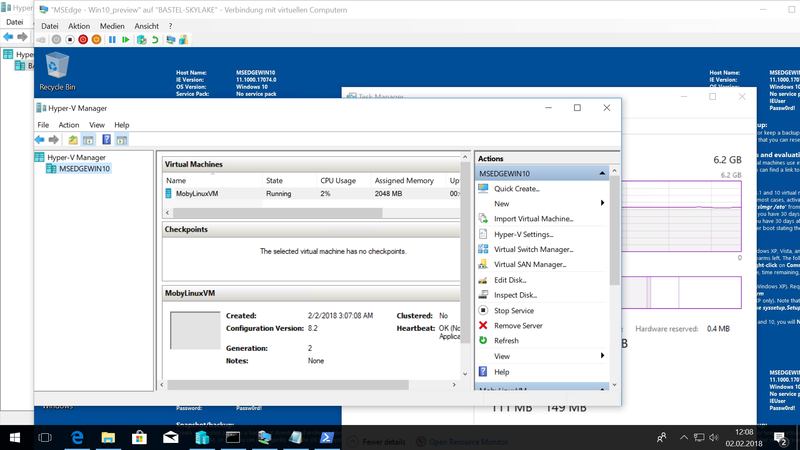Switch to PowerShell on the taskbar
The height and width of the screenshot is (450, 800).
click(327, 438)
